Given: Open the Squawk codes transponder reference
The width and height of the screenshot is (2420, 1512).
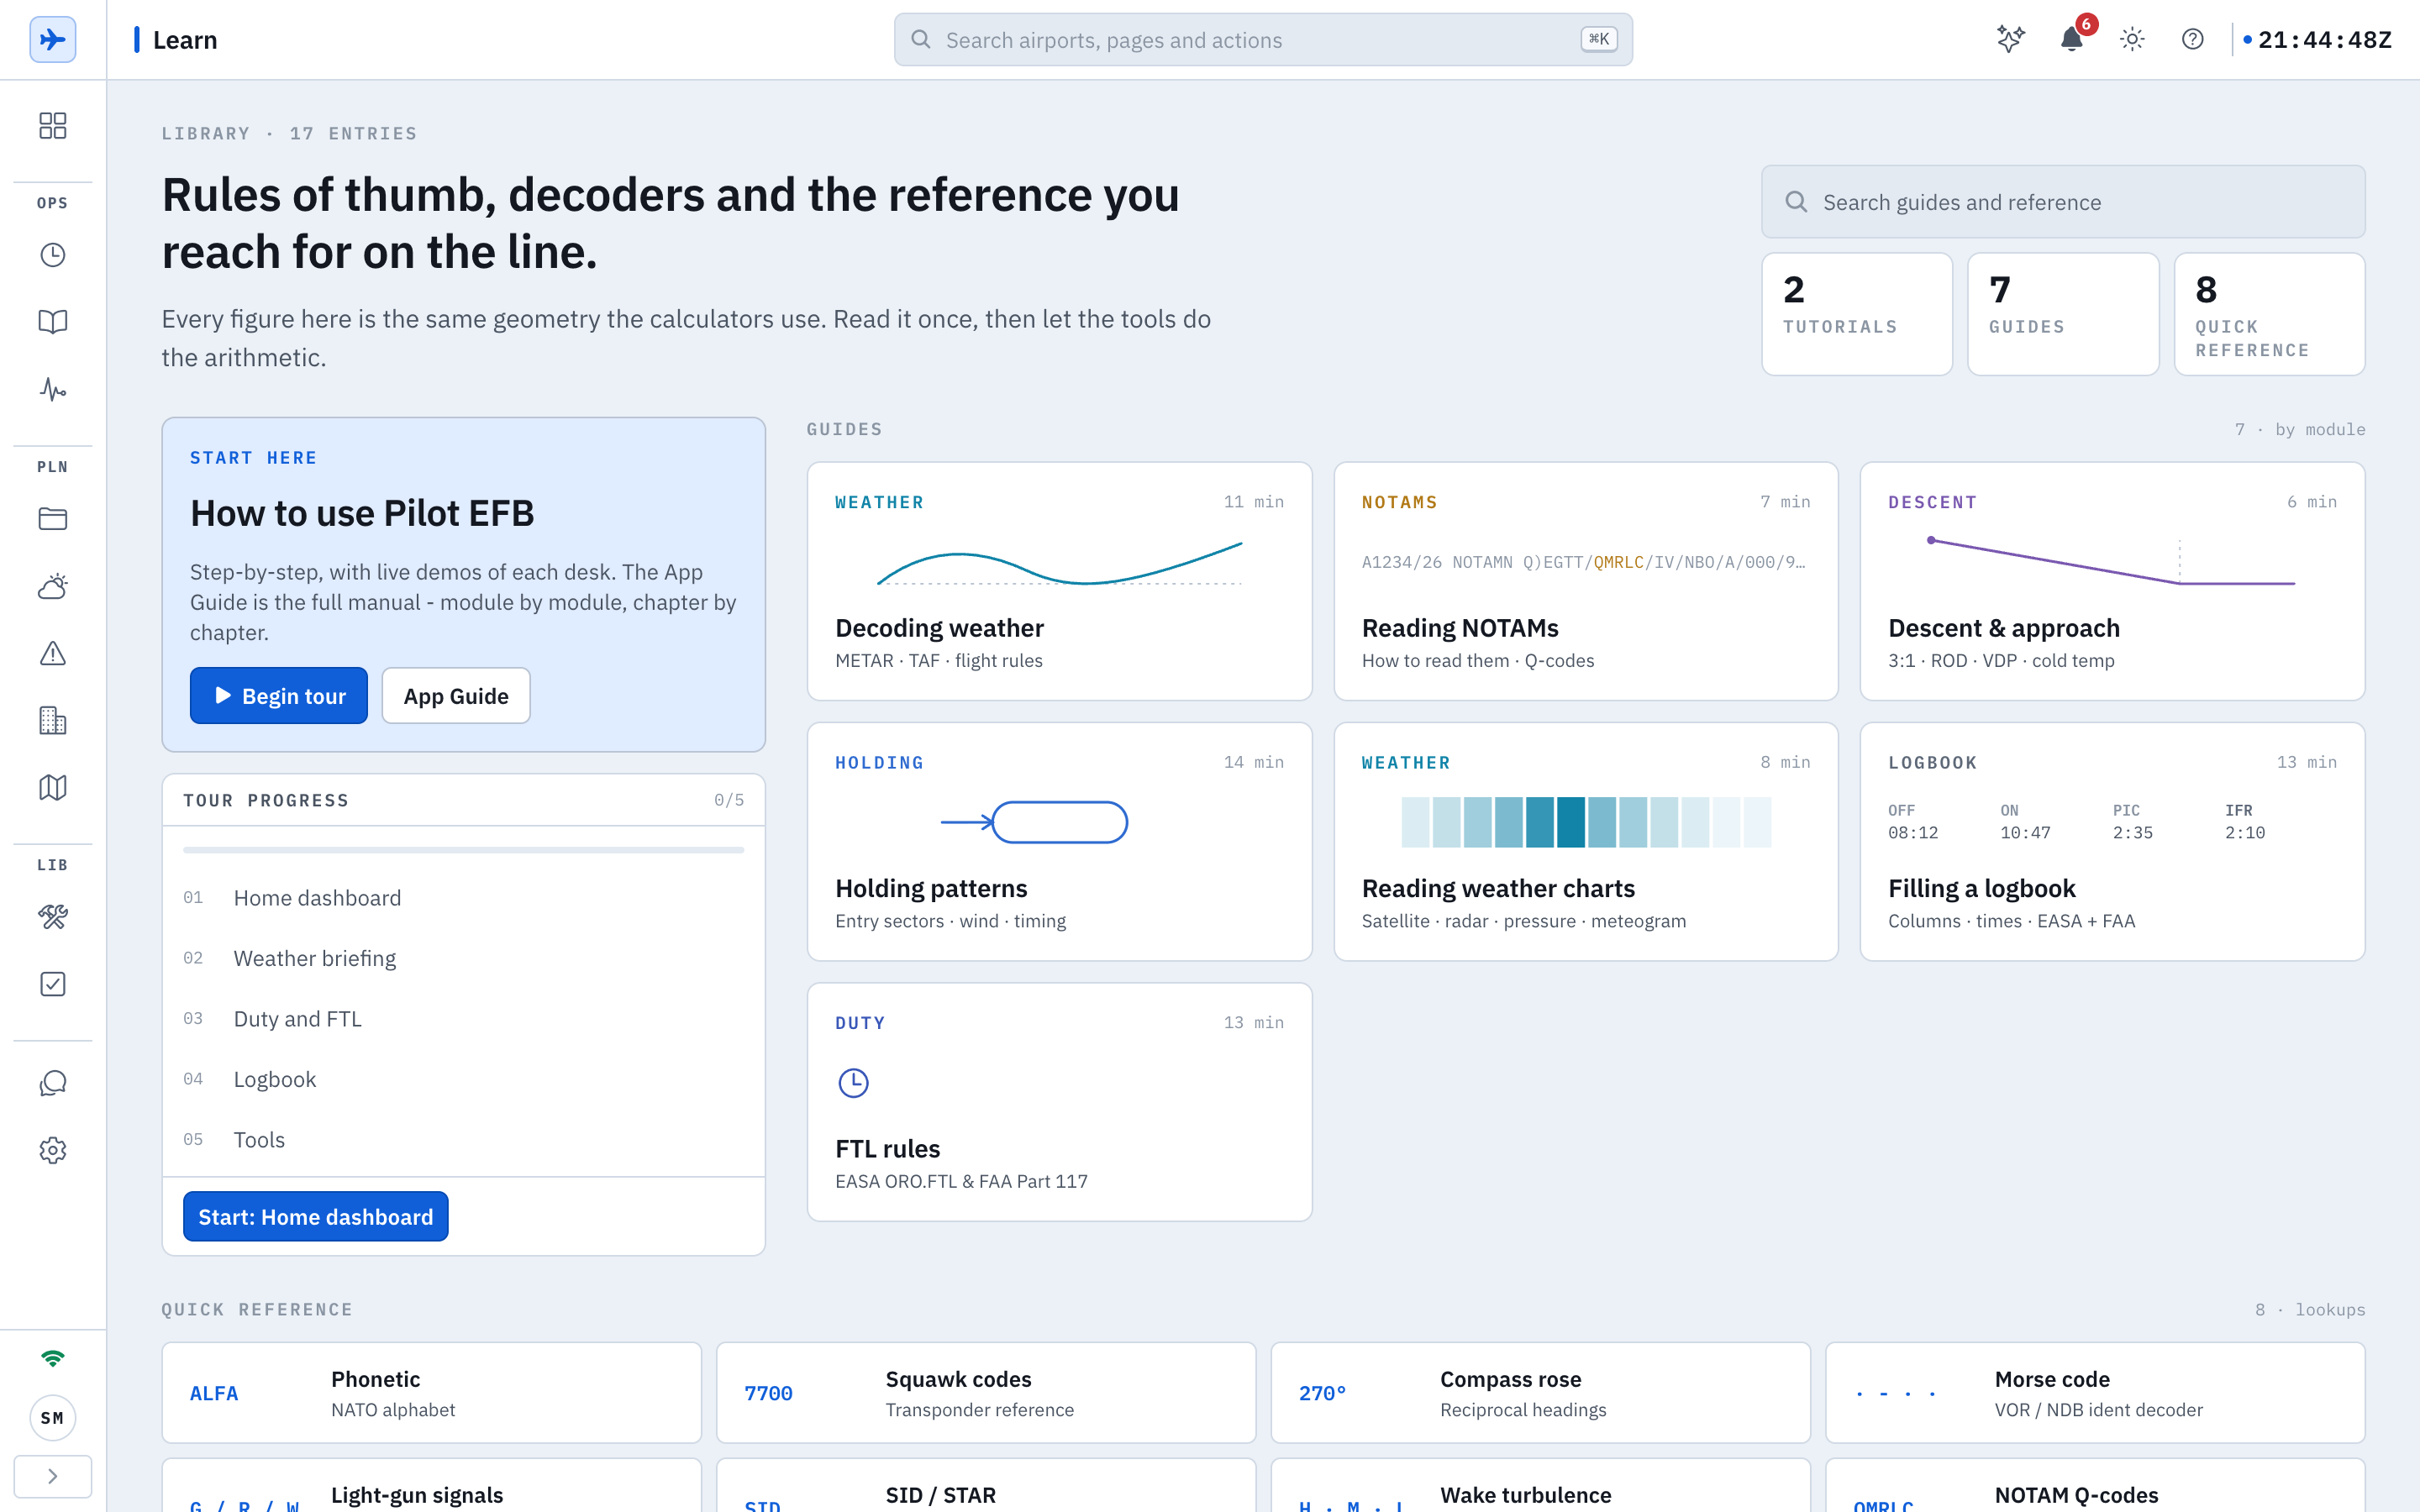Looking at the screenshot, I should pos(986,1393).
